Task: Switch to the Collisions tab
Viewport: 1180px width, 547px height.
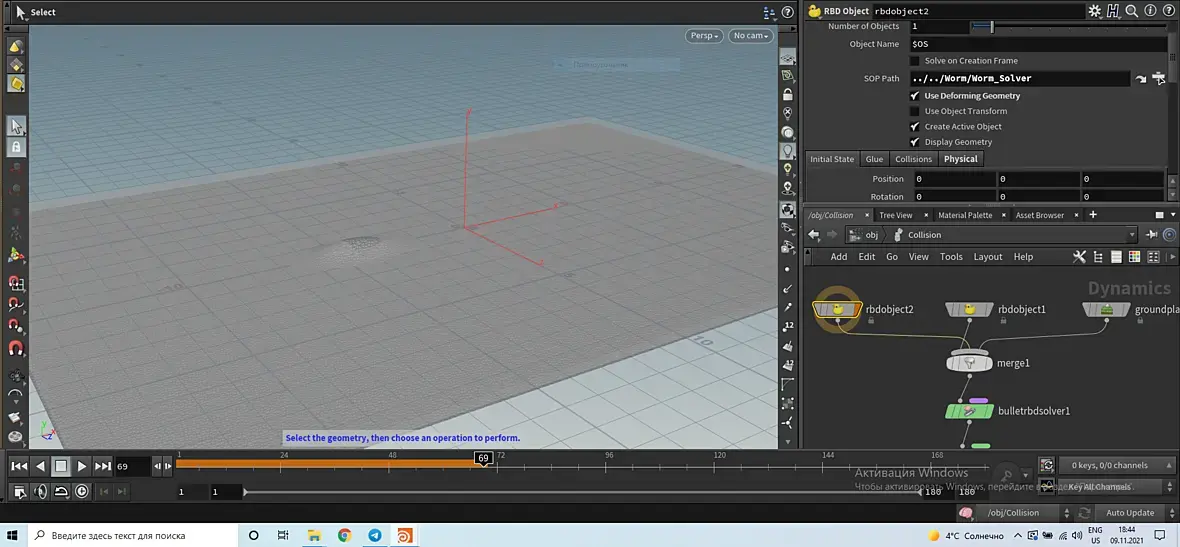Action: point(913,159)
